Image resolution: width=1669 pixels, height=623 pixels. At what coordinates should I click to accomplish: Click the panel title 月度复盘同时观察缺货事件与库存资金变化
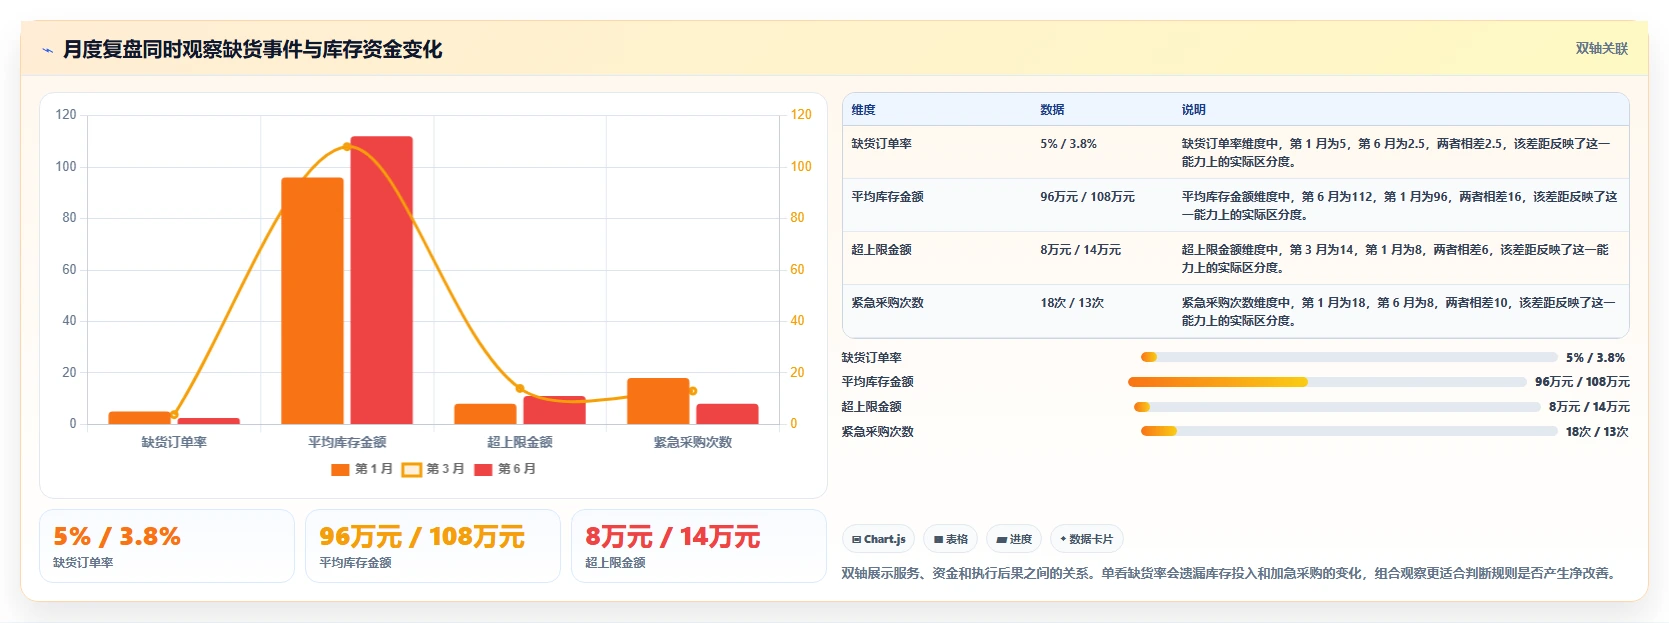click(252, 49)
